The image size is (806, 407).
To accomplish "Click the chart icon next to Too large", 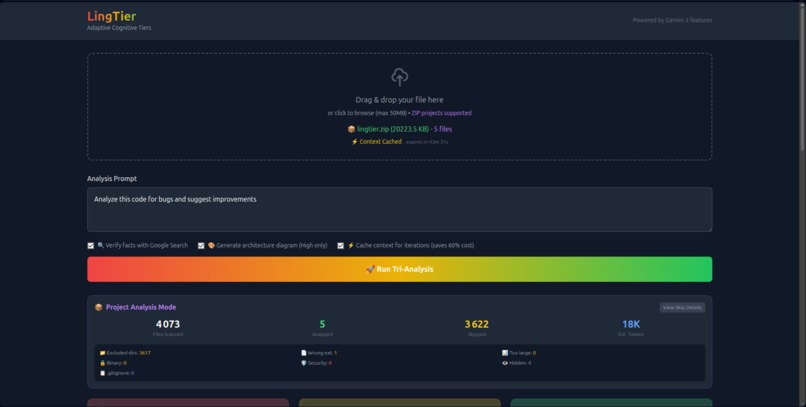I will [x=505, y=353].
